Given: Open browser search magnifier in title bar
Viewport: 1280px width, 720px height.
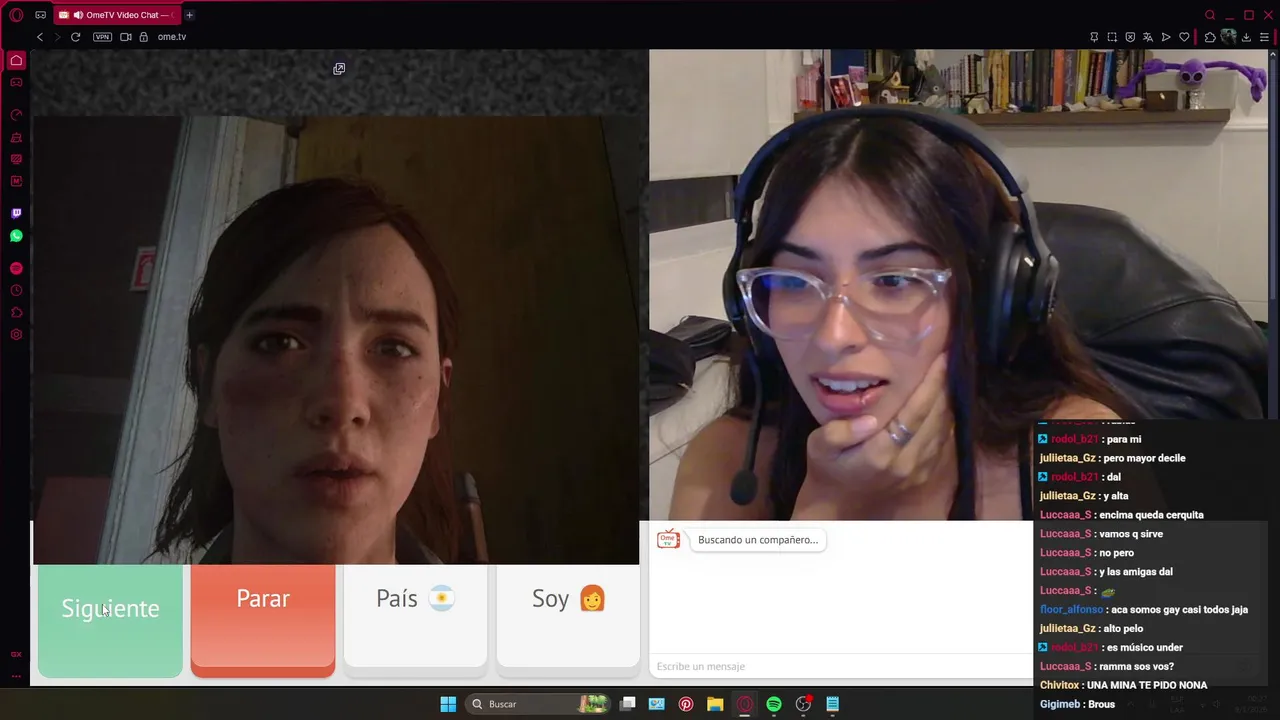Looking at the screenshot, I should tap(1210, 15).
